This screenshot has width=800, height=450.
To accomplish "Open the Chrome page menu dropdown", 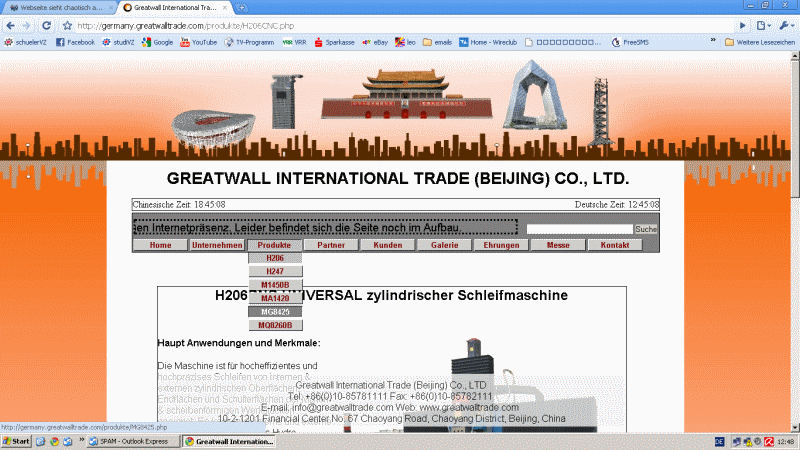I will [764, 25].
